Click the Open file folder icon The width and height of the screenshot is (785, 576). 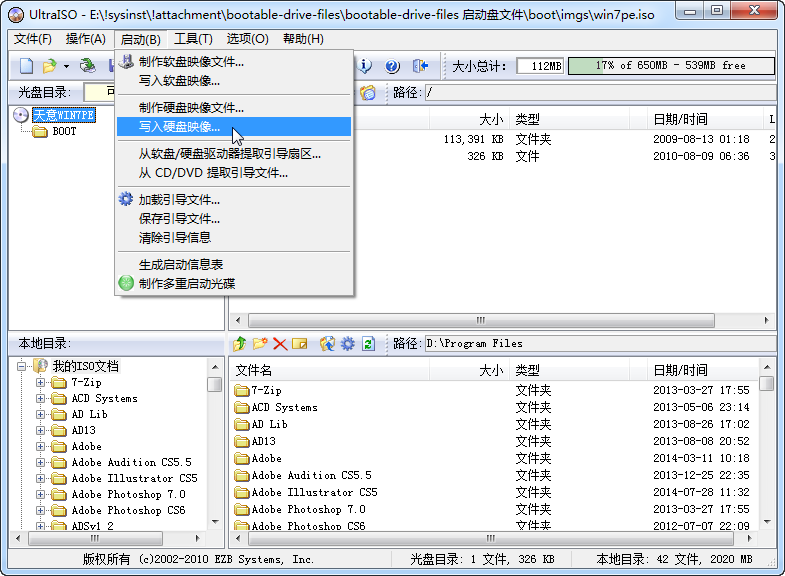coord(48,66)
